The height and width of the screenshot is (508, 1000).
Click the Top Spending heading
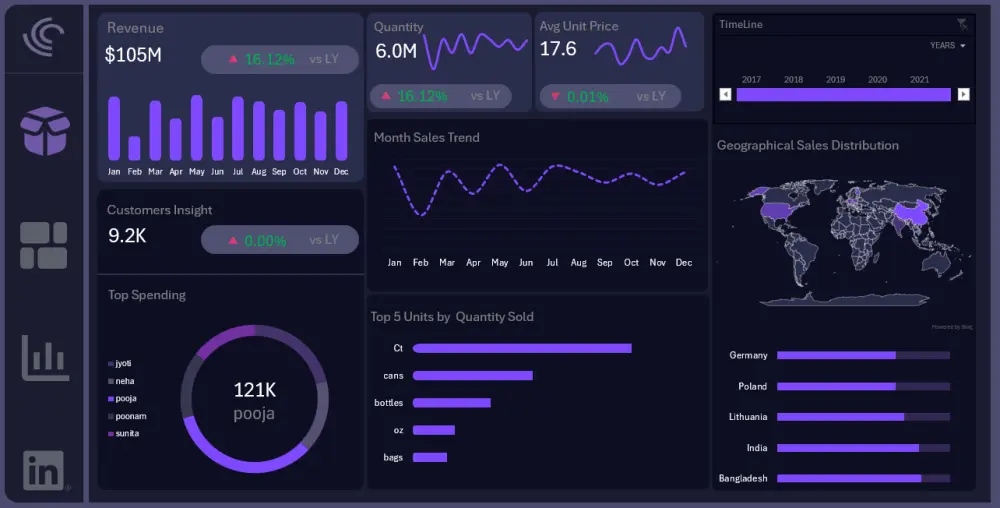[147, 294]
